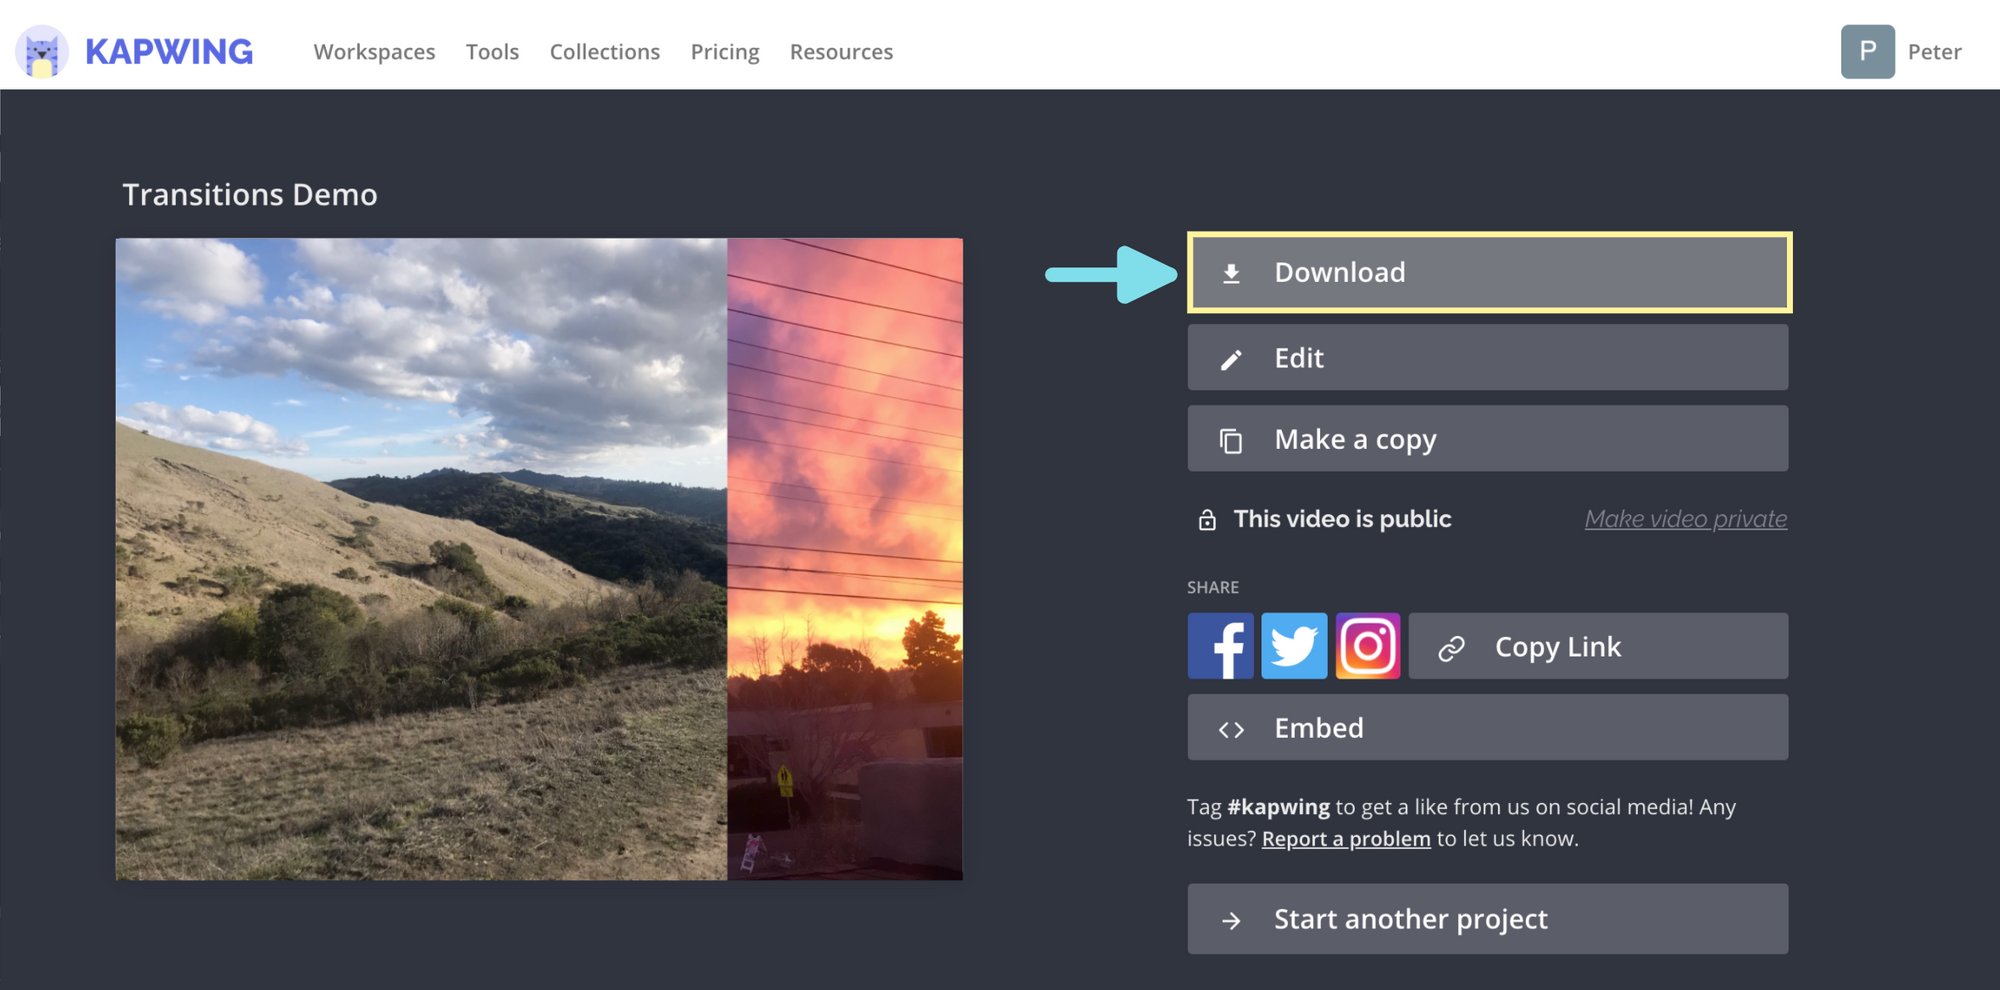Click the download arrow icon
The image size is (2000, 990).
pos(1231,273)
